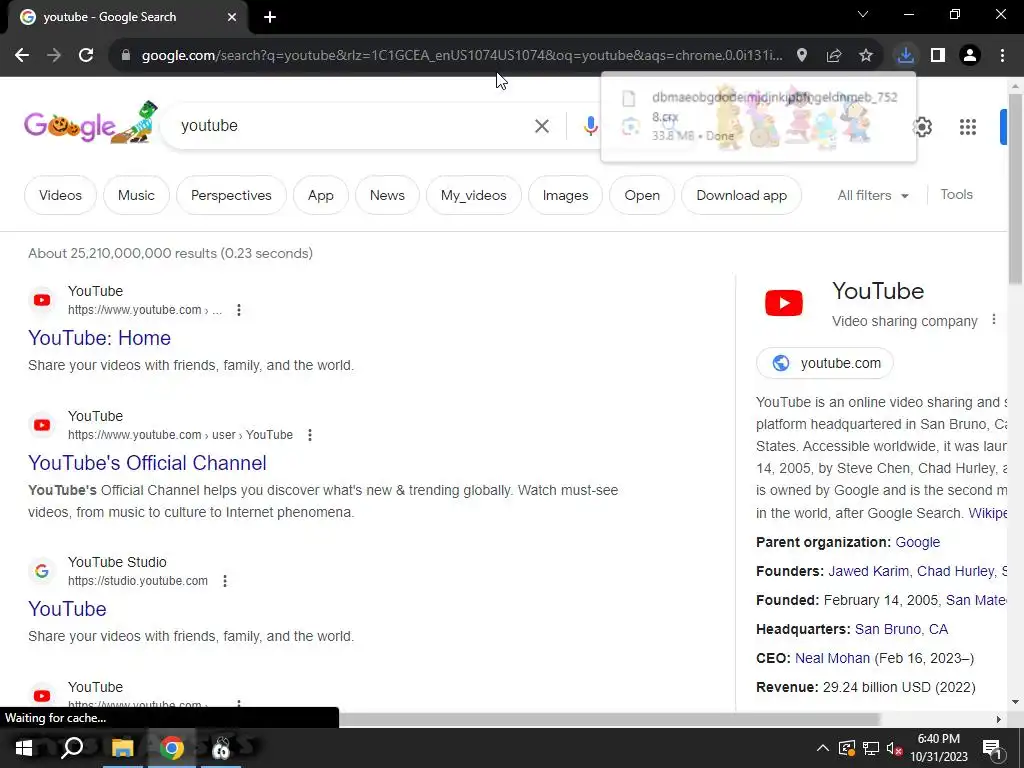Click the horizontal scrollbar right arrow
The image size is (1024, 768).
[999, 720]
